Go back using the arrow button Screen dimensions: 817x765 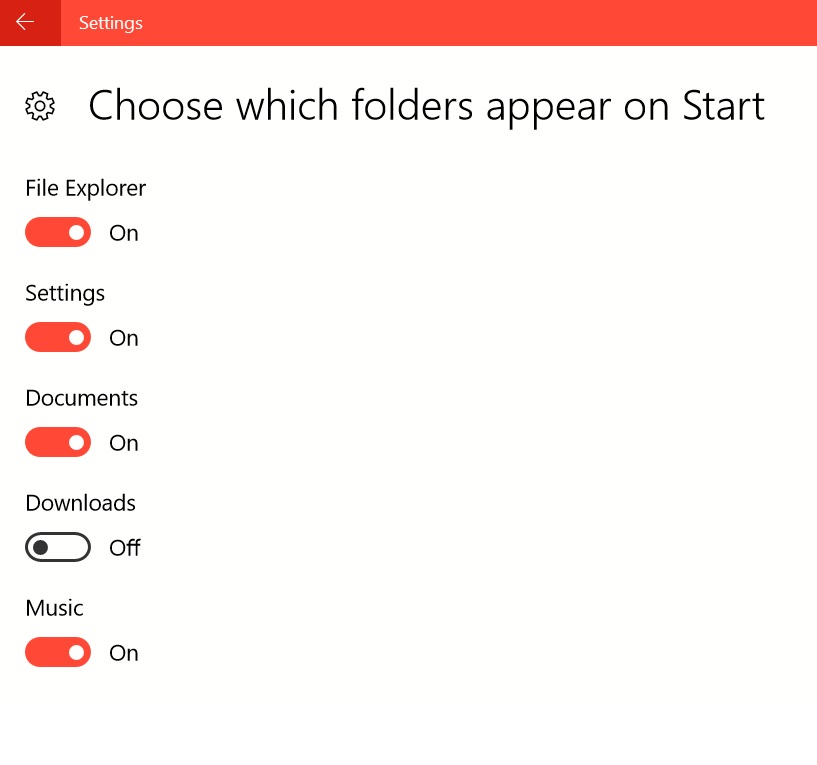pyautogui.click(x=30, y=22)
